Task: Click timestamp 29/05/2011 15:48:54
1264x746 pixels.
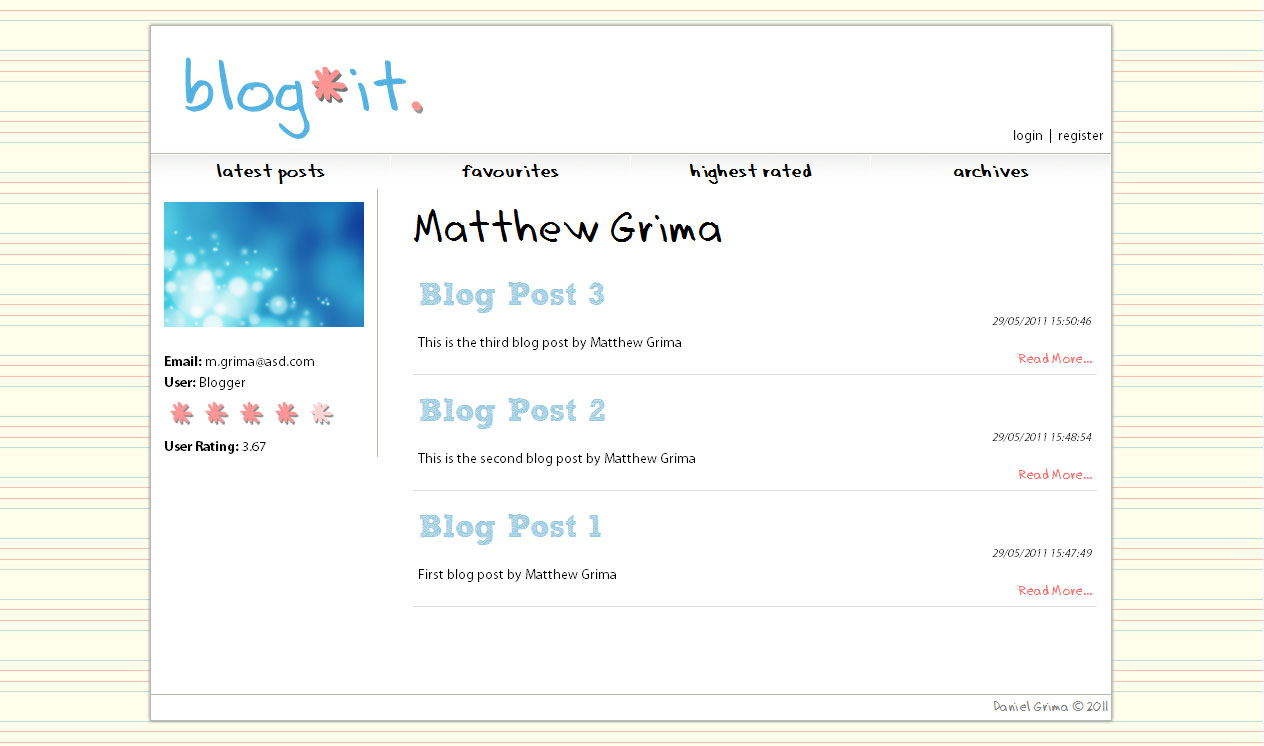Action: 1042,438
